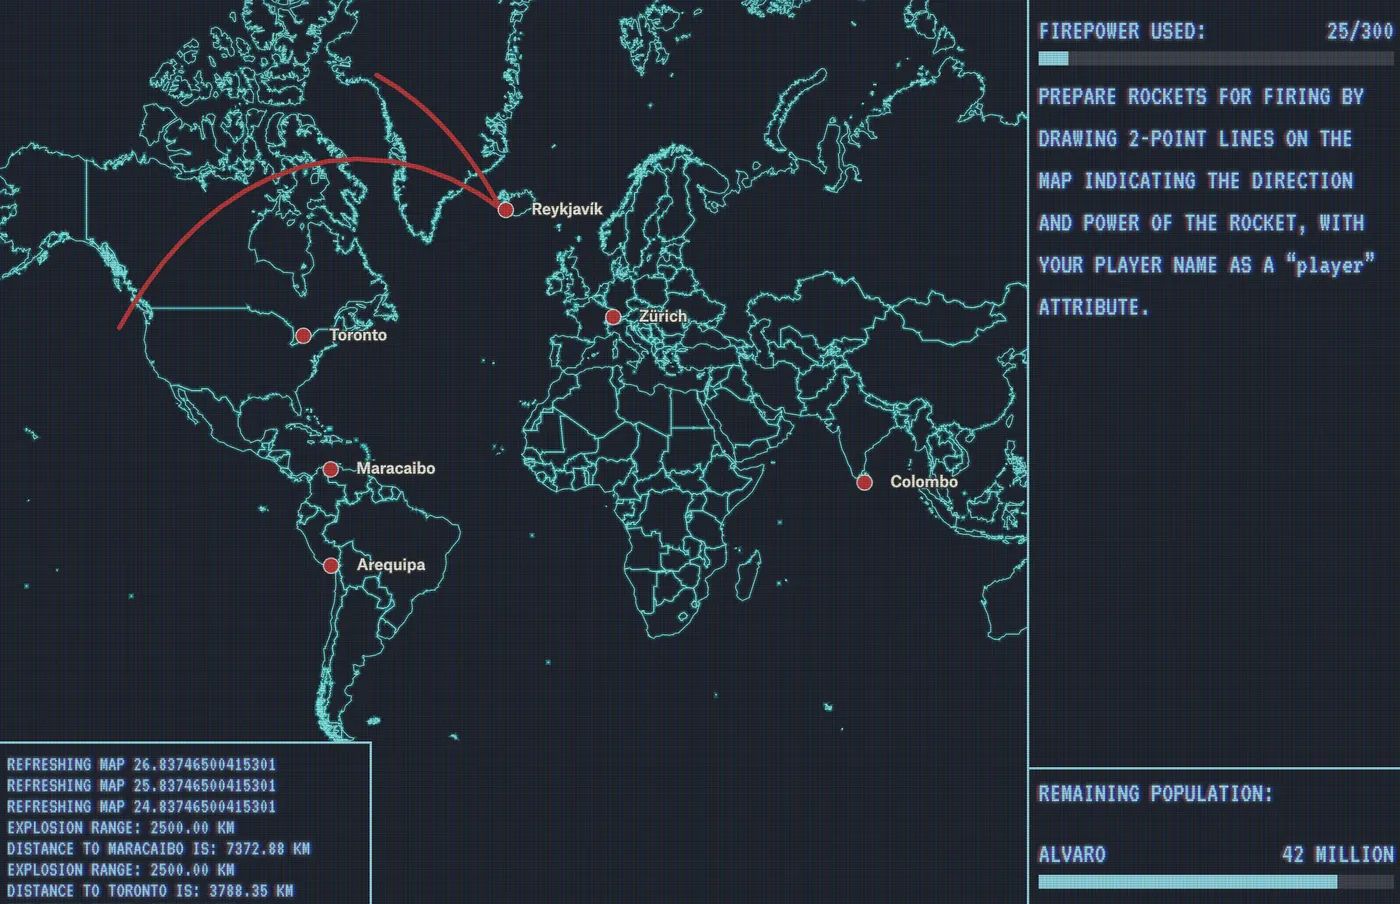Viewport: 1400px width, 904px height.
Task: Click the "25/300" firepower value
Action: (1360, 31)
